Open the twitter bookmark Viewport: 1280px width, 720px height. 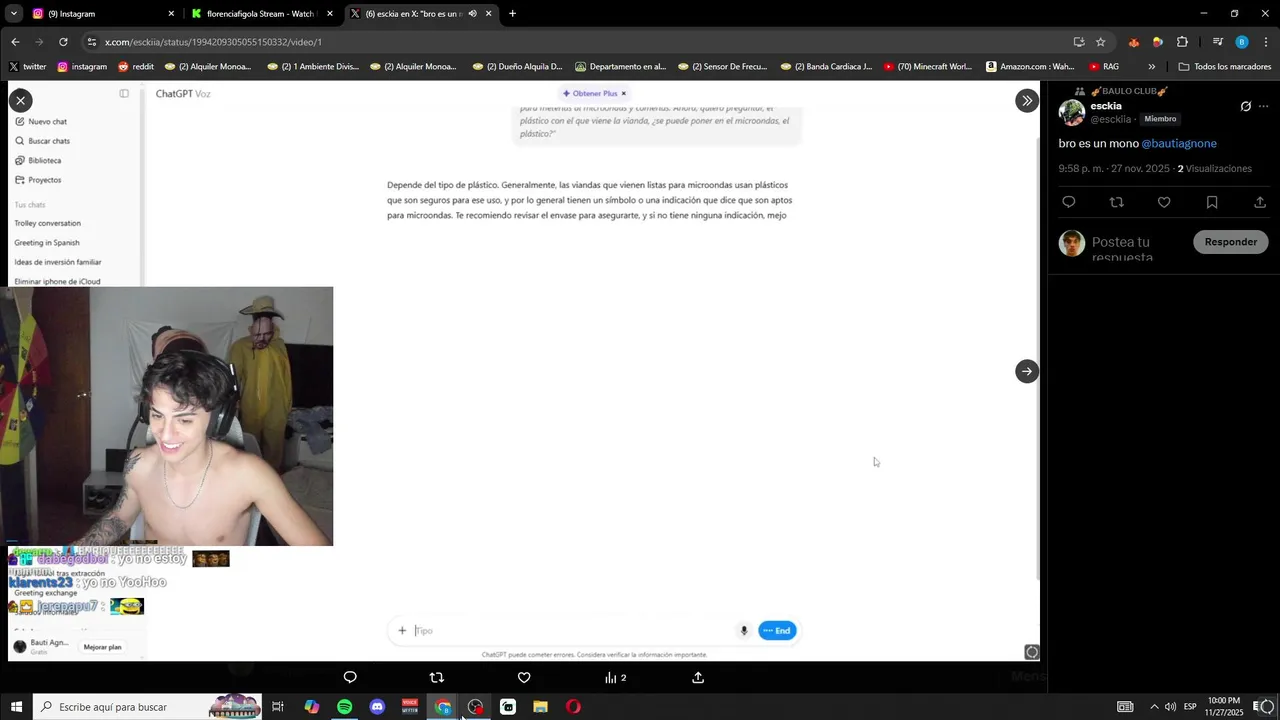click(x=28, y=67)
